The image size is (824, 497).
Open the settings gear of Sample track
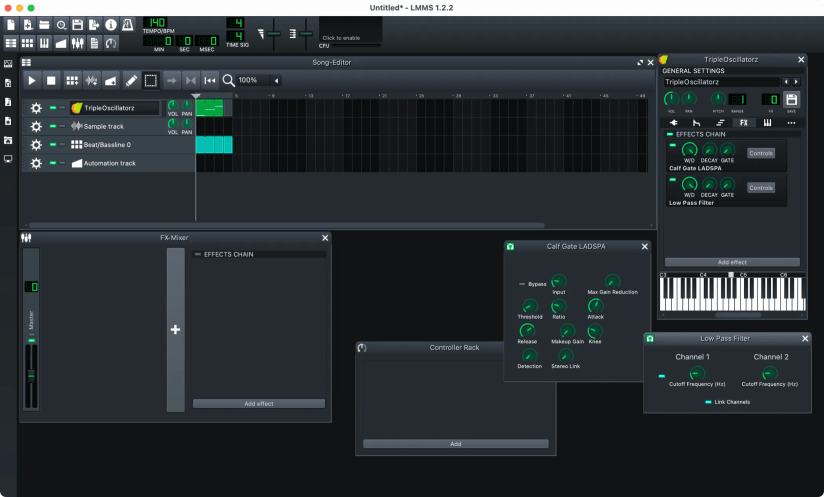(36, 127)
